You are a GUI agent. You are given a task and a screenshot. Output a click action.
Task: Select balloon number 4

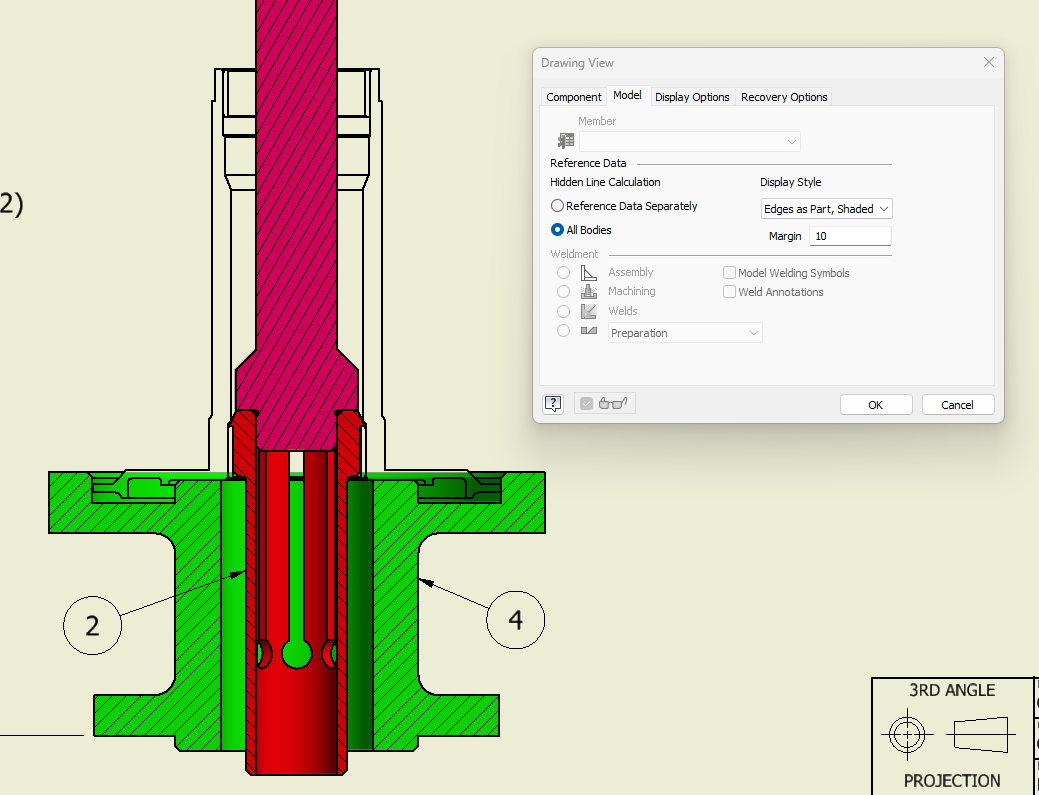pos(516,620)
